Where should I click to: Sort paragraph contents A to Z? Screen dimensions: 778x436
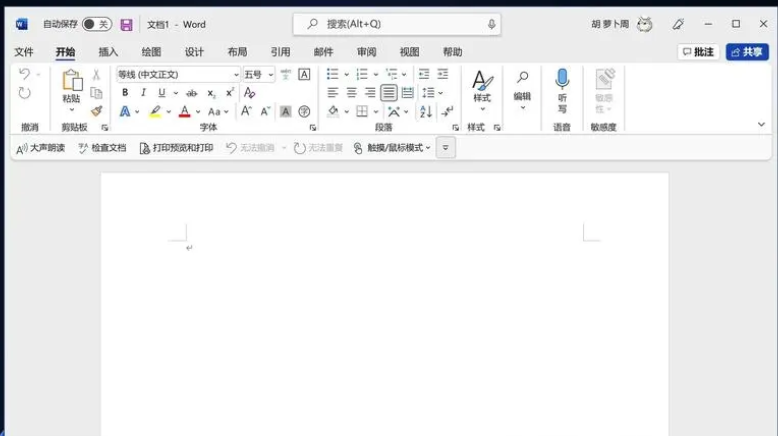[x=426, y=112]
